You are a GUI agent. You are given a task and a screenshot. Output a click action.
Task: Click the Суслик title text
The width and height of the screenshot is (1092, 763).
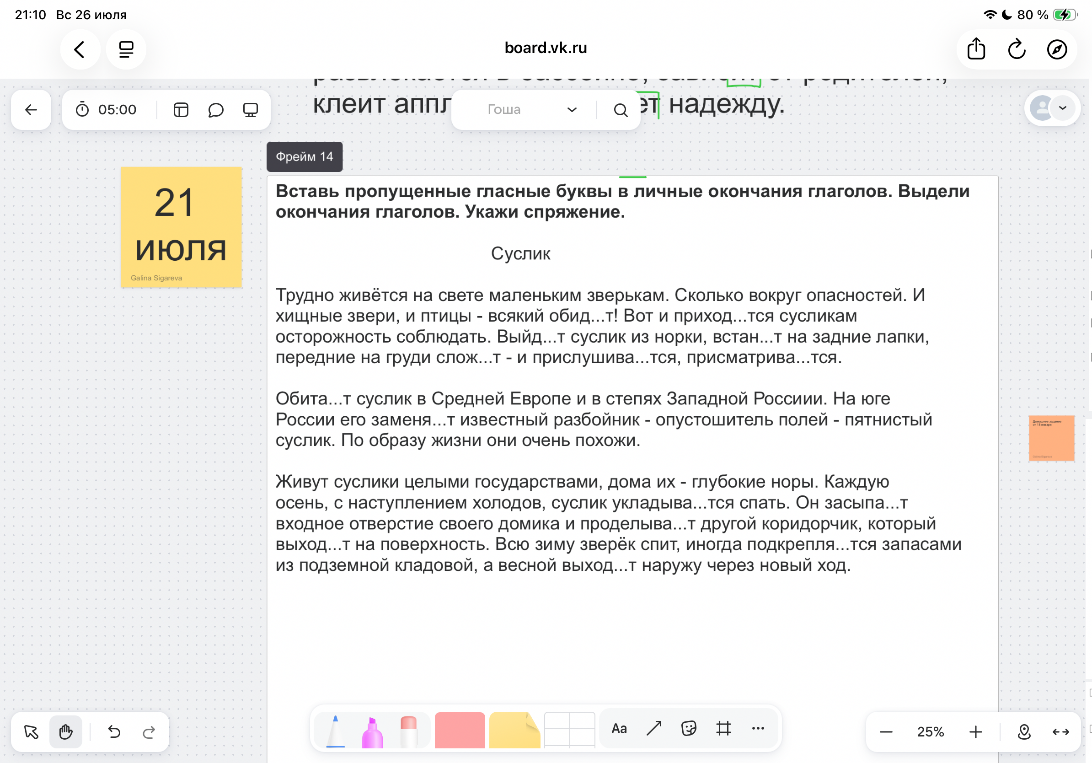coord(520,253)
